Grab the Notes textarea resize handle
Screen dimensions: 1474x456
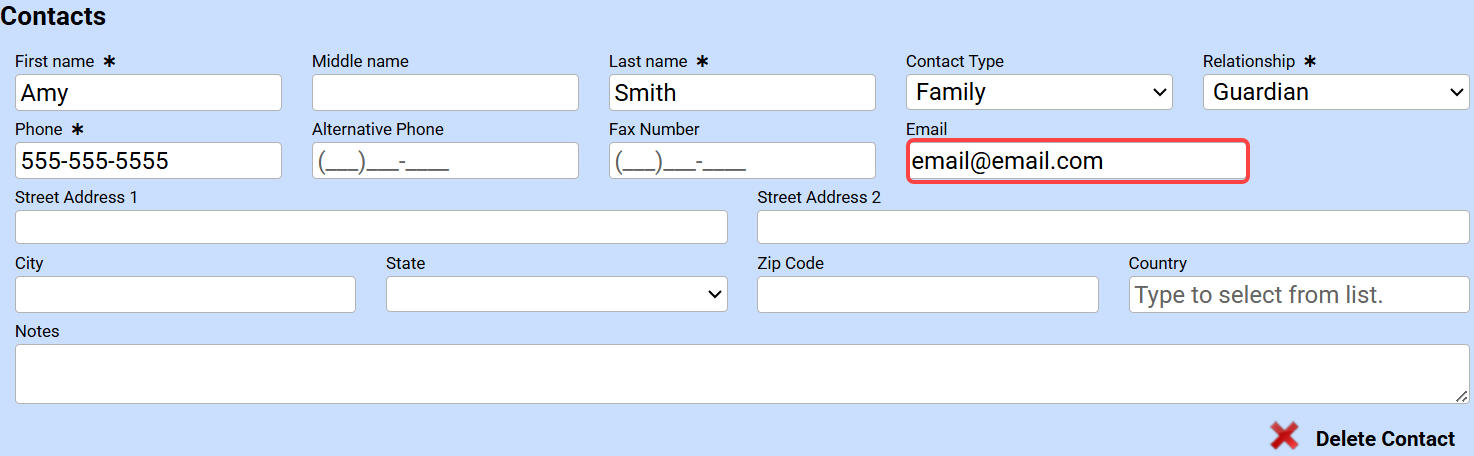click(1463, 397)
